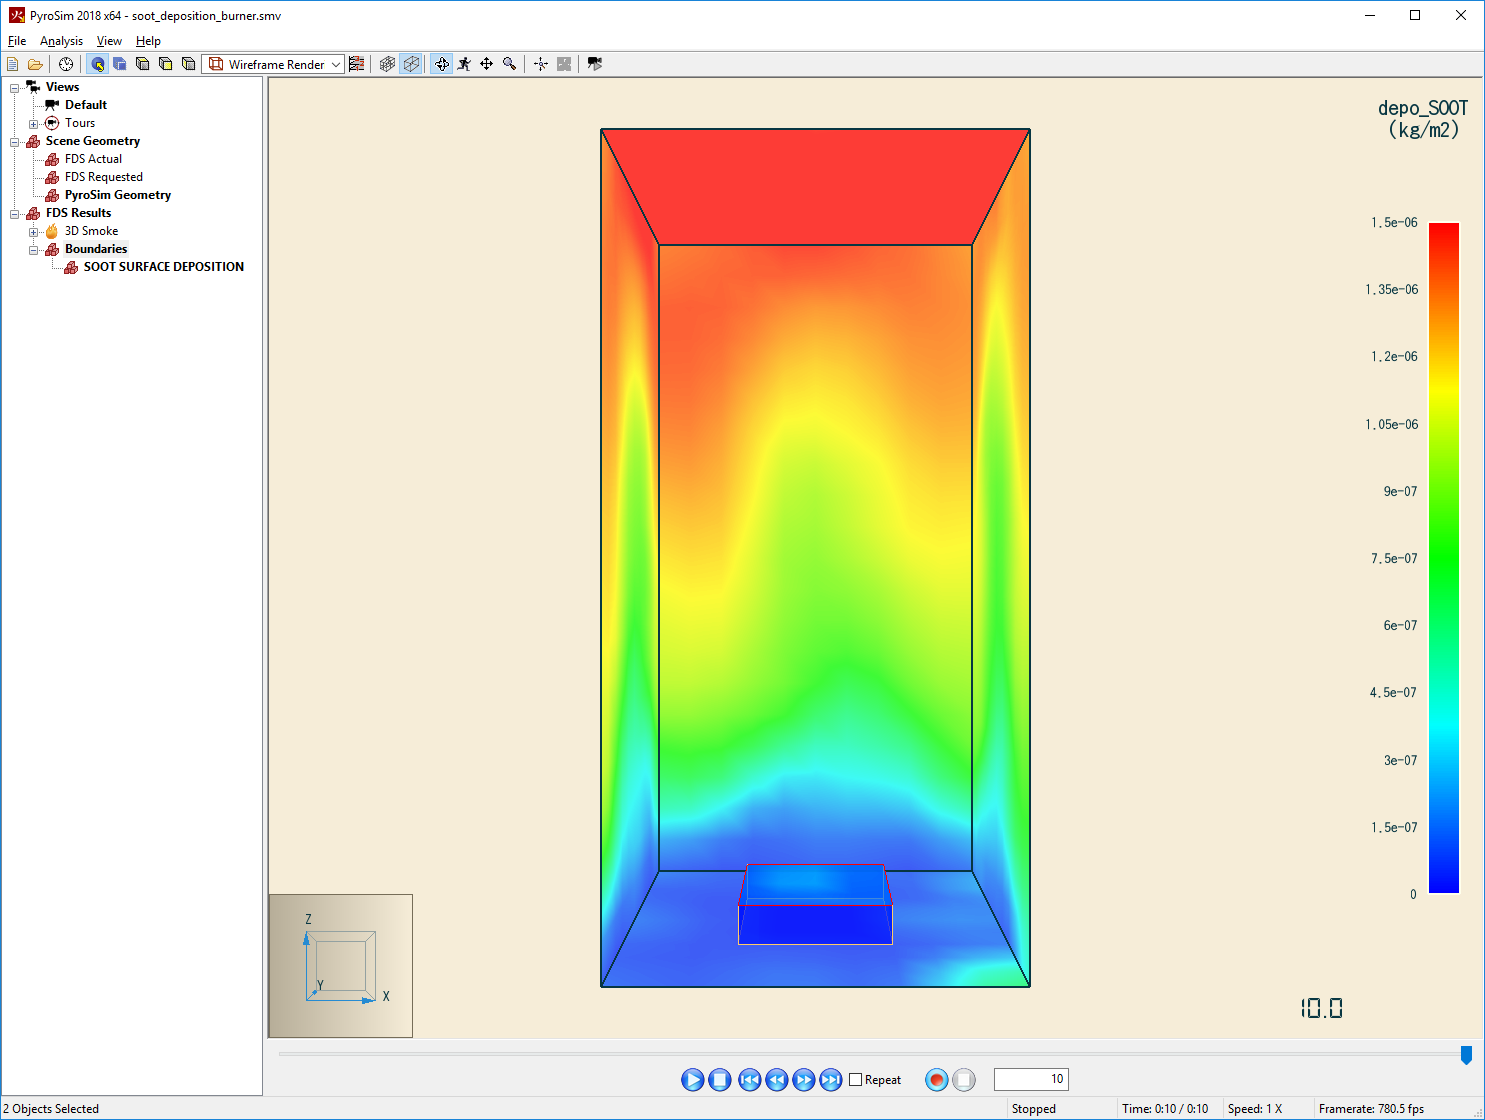Open the Analysis menu

coord(61,41)
